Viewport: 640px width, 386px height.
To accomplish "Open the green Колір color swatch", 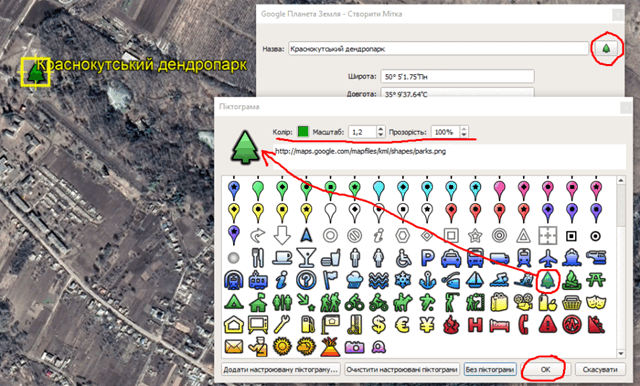I will 303,131.
